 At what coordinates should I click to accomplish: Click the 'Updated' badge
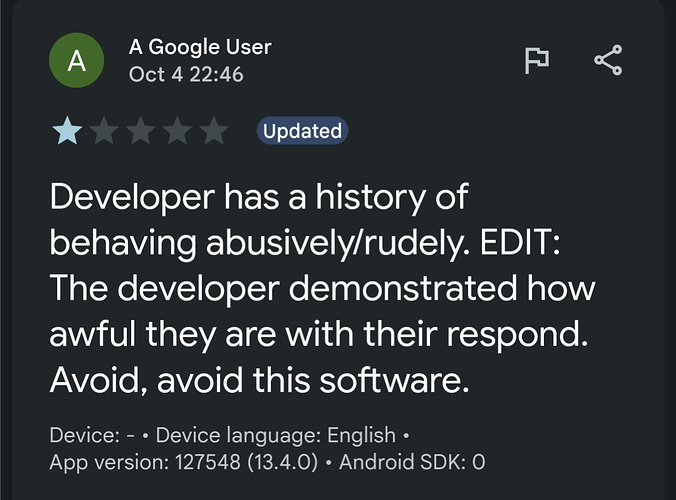(302, 131)
